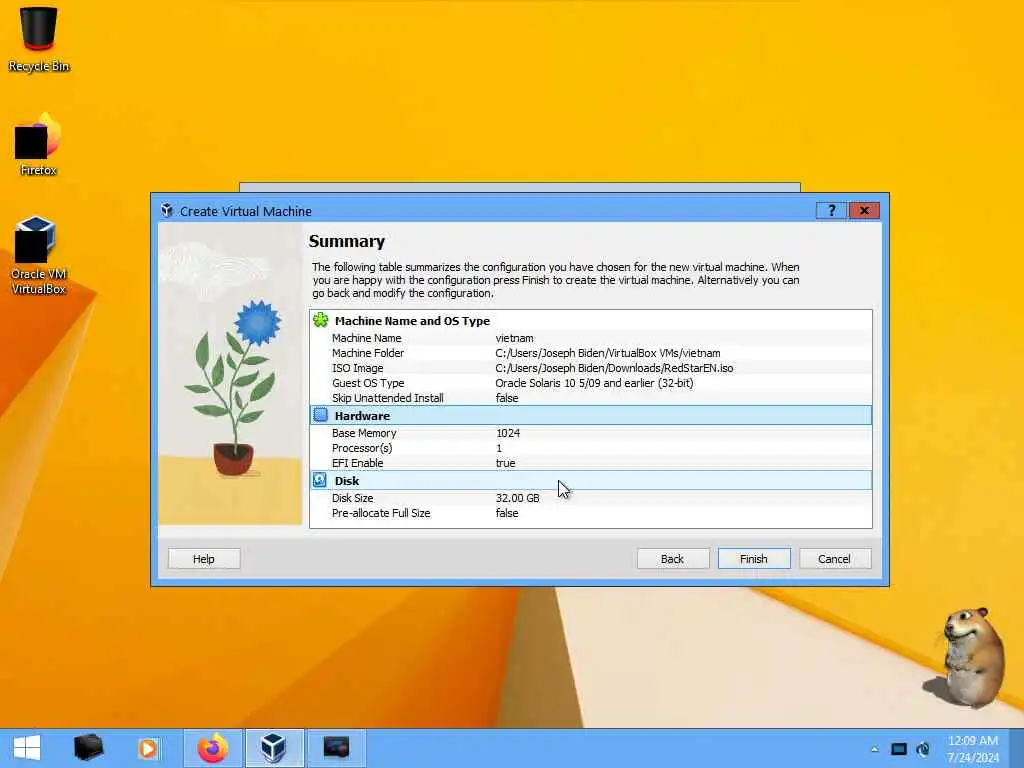1024x768 pixels.
Task: Click the Oracle Solaris 10 5/09 value
Action: pyautogui.click(x=594, y=383)
